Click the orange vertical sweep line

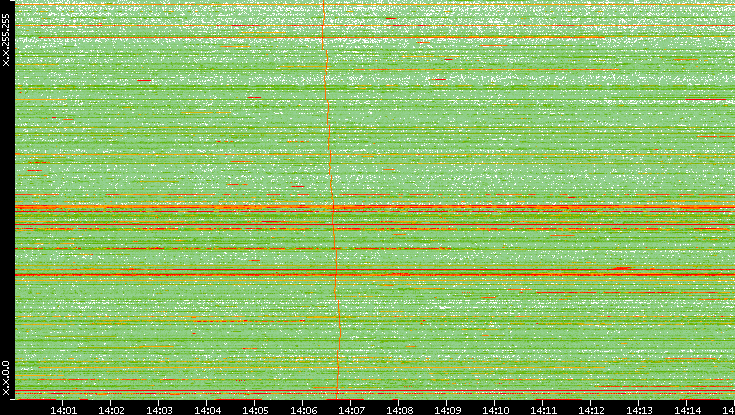330,199
